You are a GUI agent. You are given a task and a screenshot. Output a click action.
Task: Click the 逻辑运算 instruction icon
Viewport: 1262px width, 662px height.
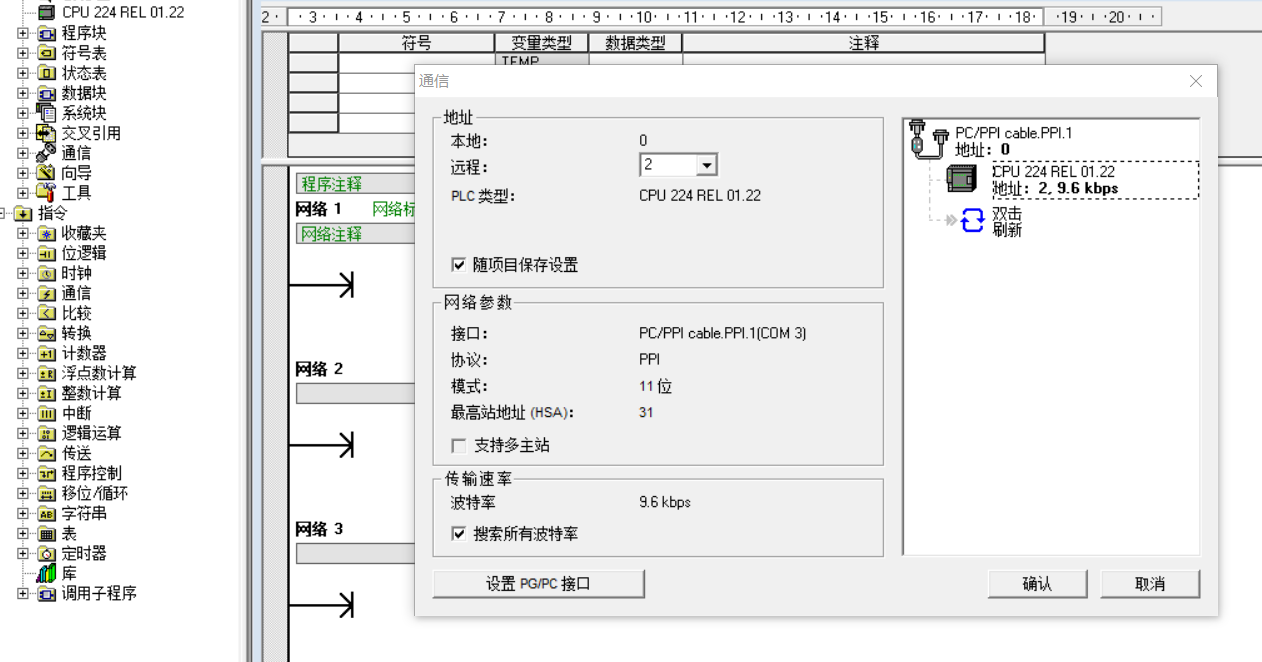[x=46, y=433]
